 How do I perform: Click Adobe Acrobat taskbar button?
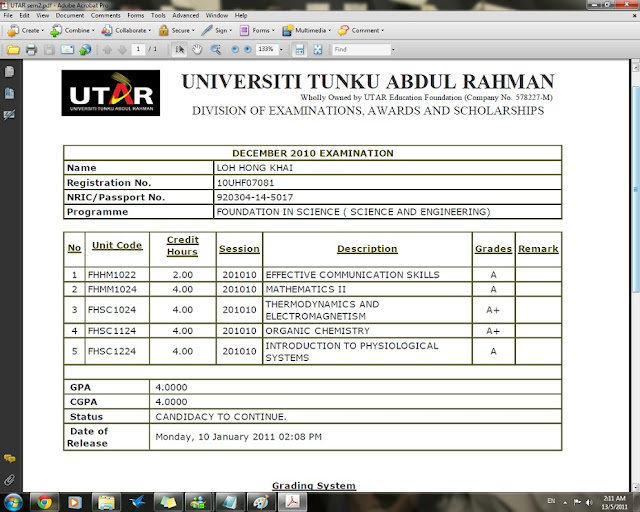292,502
